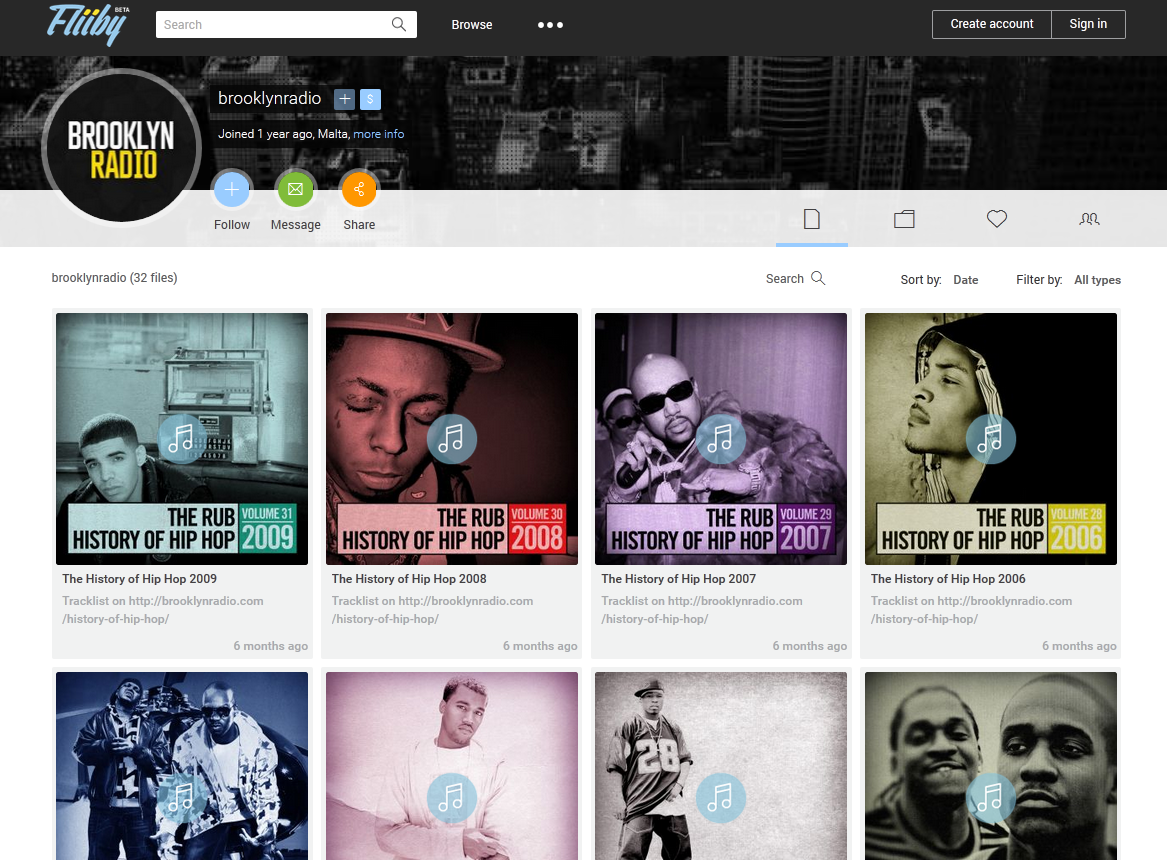1167x860 pixels.
Task: Open the Volume 28 2006 cover thumbnail
Action: pyautogui.click(x=991, y=439)
